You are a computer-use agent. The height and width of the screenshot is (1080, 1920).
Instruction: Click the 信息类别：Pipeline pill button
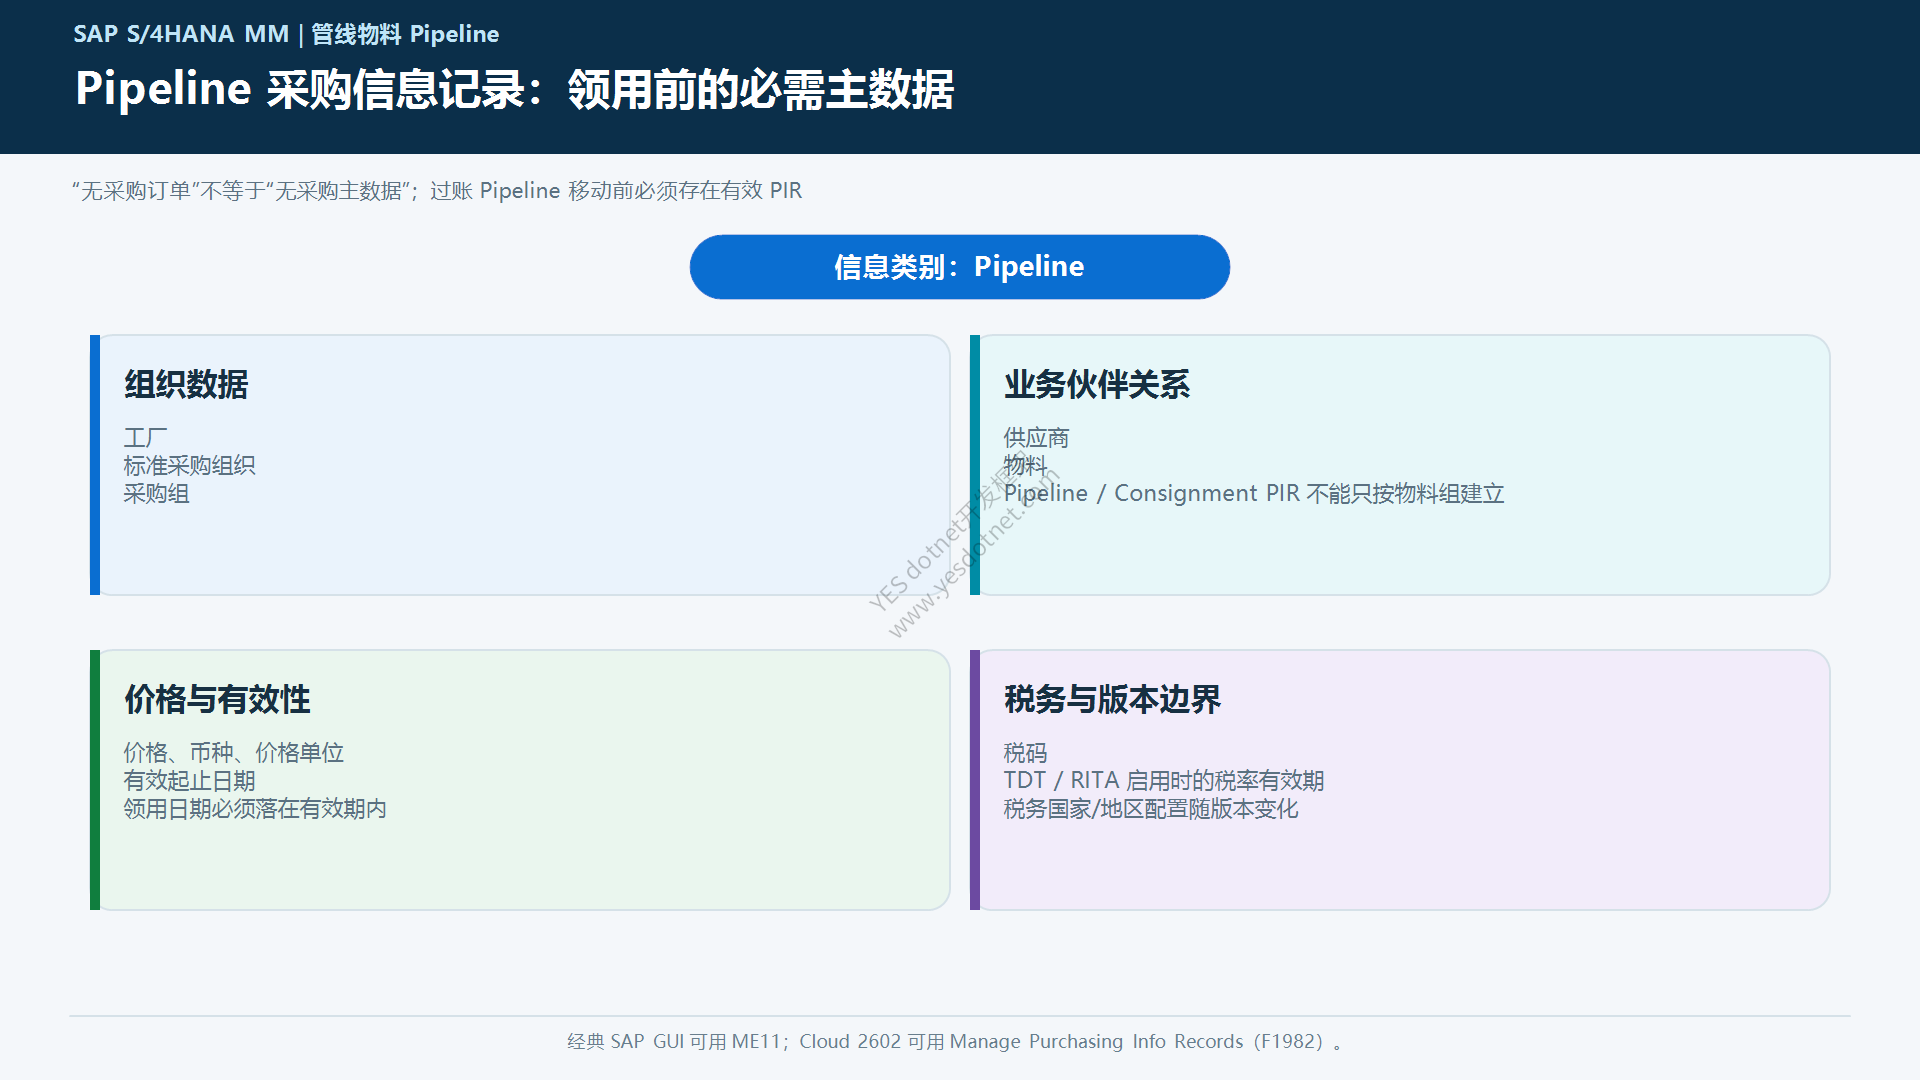959,267
